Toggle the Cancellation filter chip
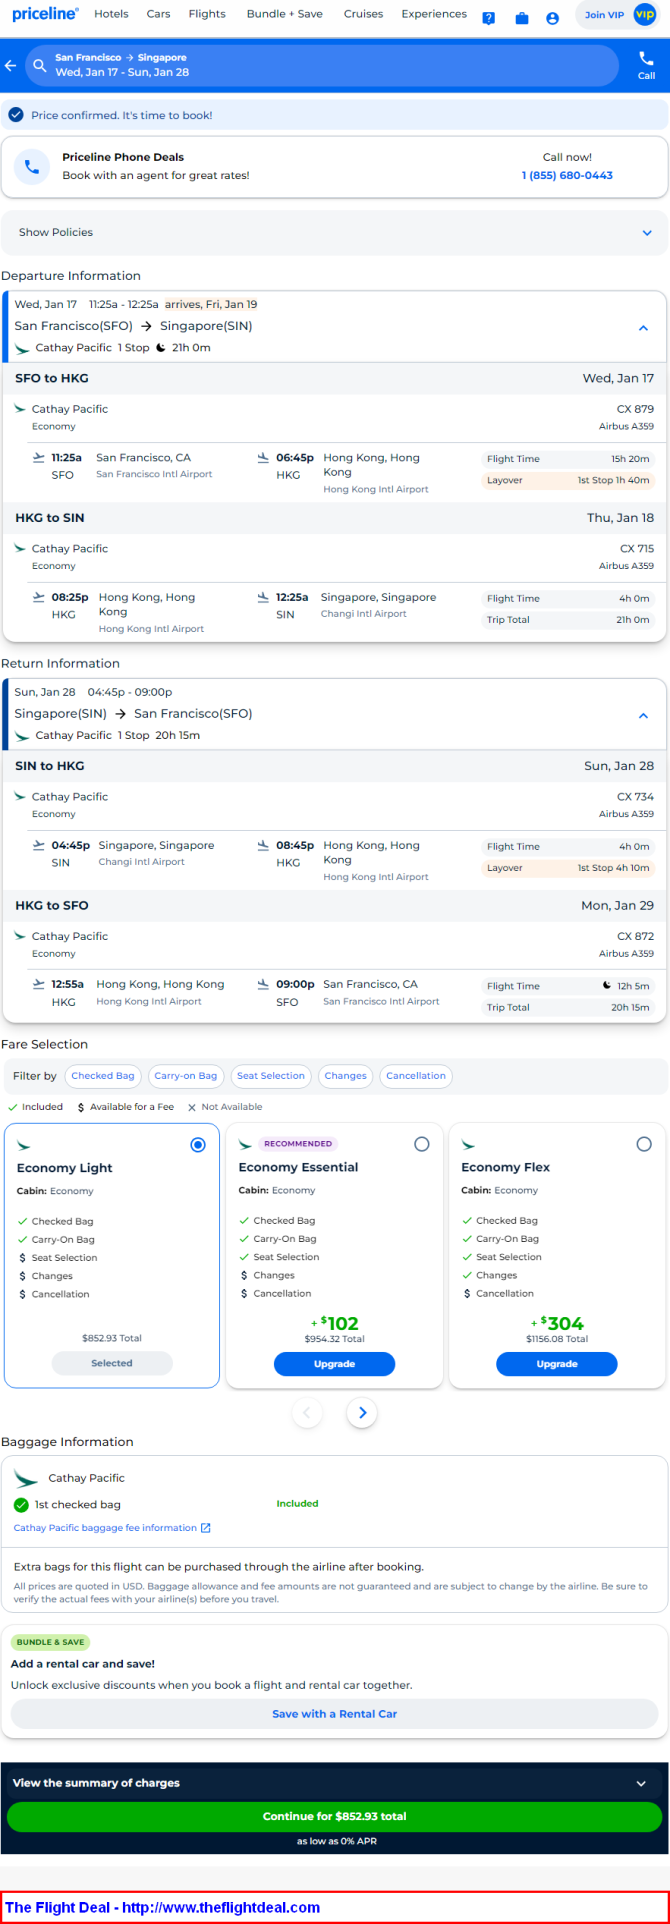670x1924 pixels. coord(416,1076)
